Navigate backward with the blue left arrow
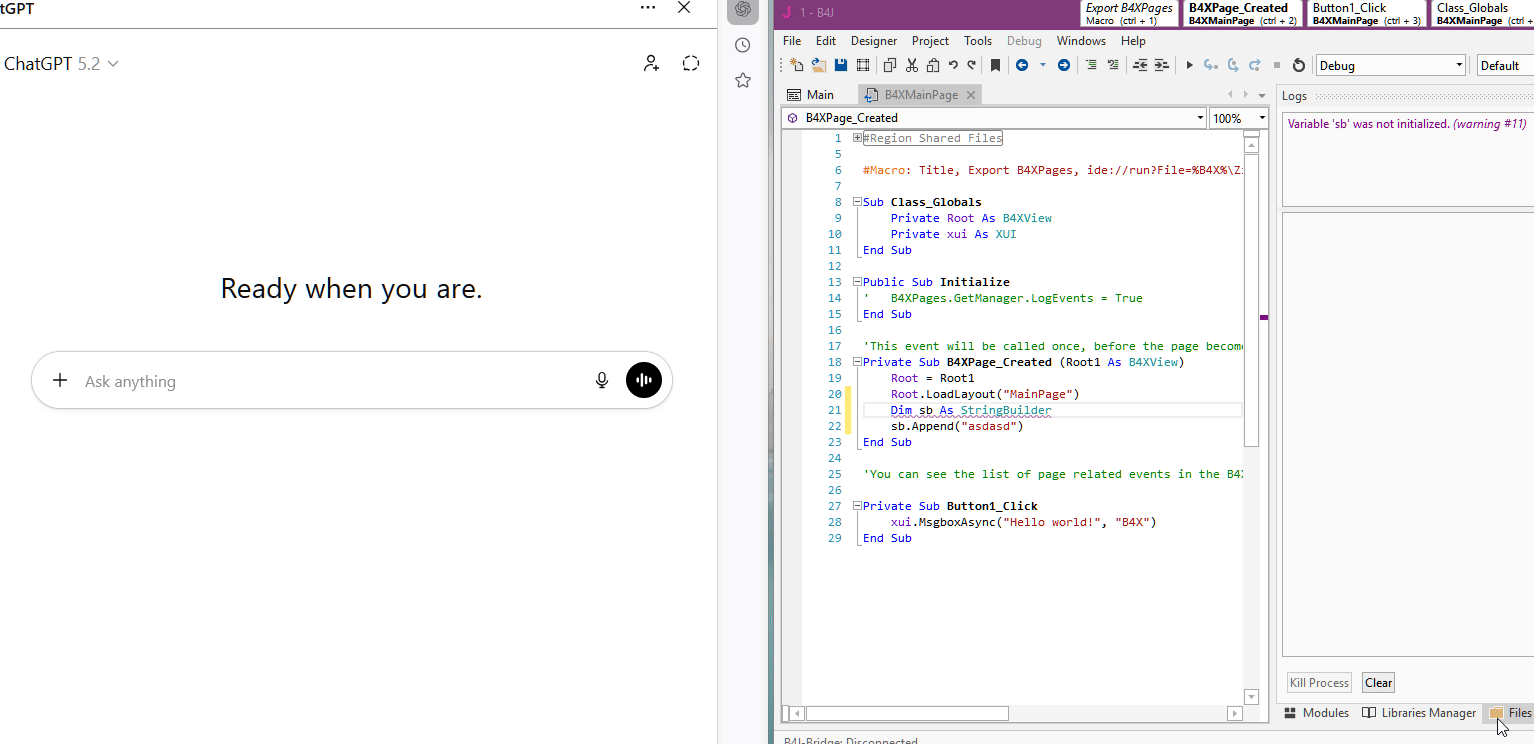The height and width of the screenshot is (744, 1534). pyautogui.click(x=1021, y=65)
